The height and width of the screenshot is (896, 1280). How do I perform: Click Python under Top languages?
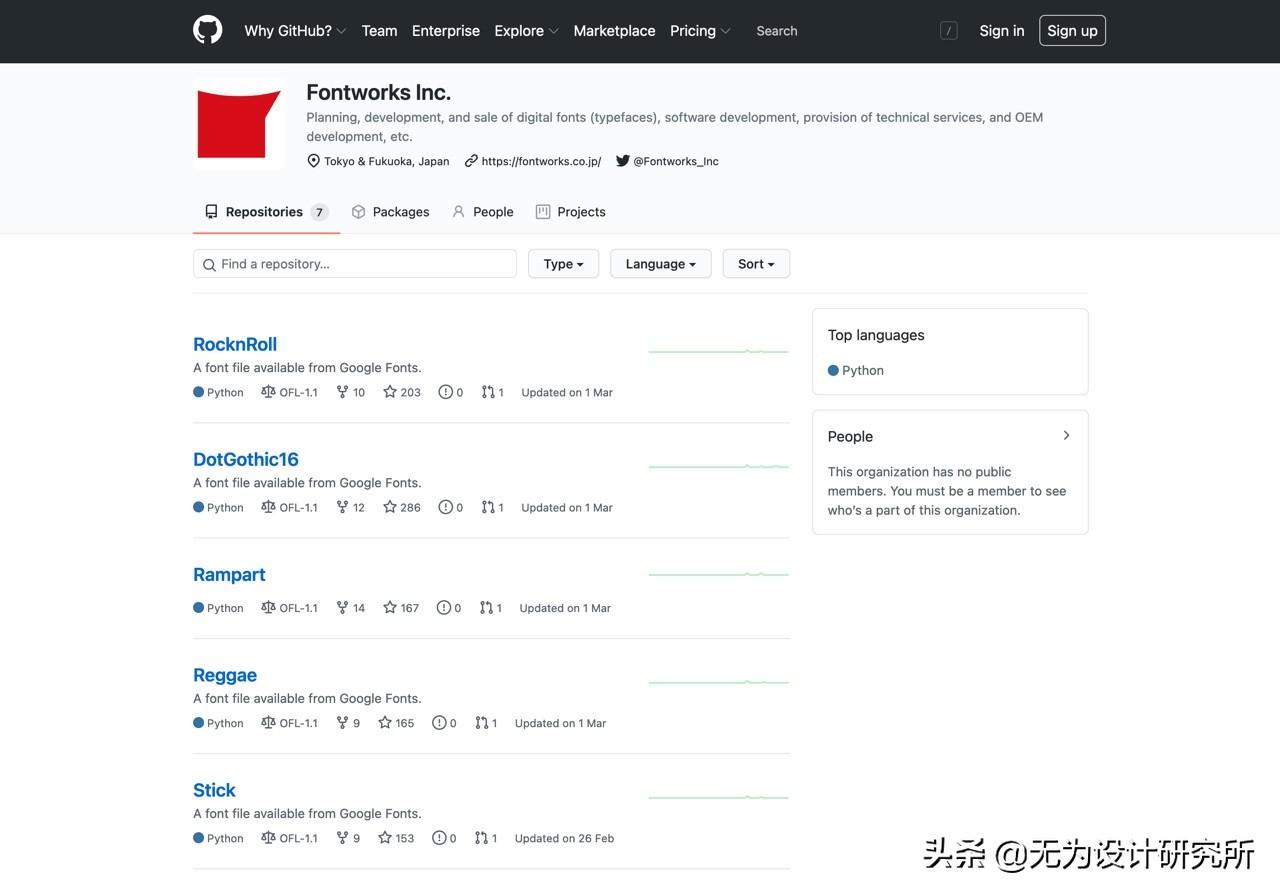863,370
